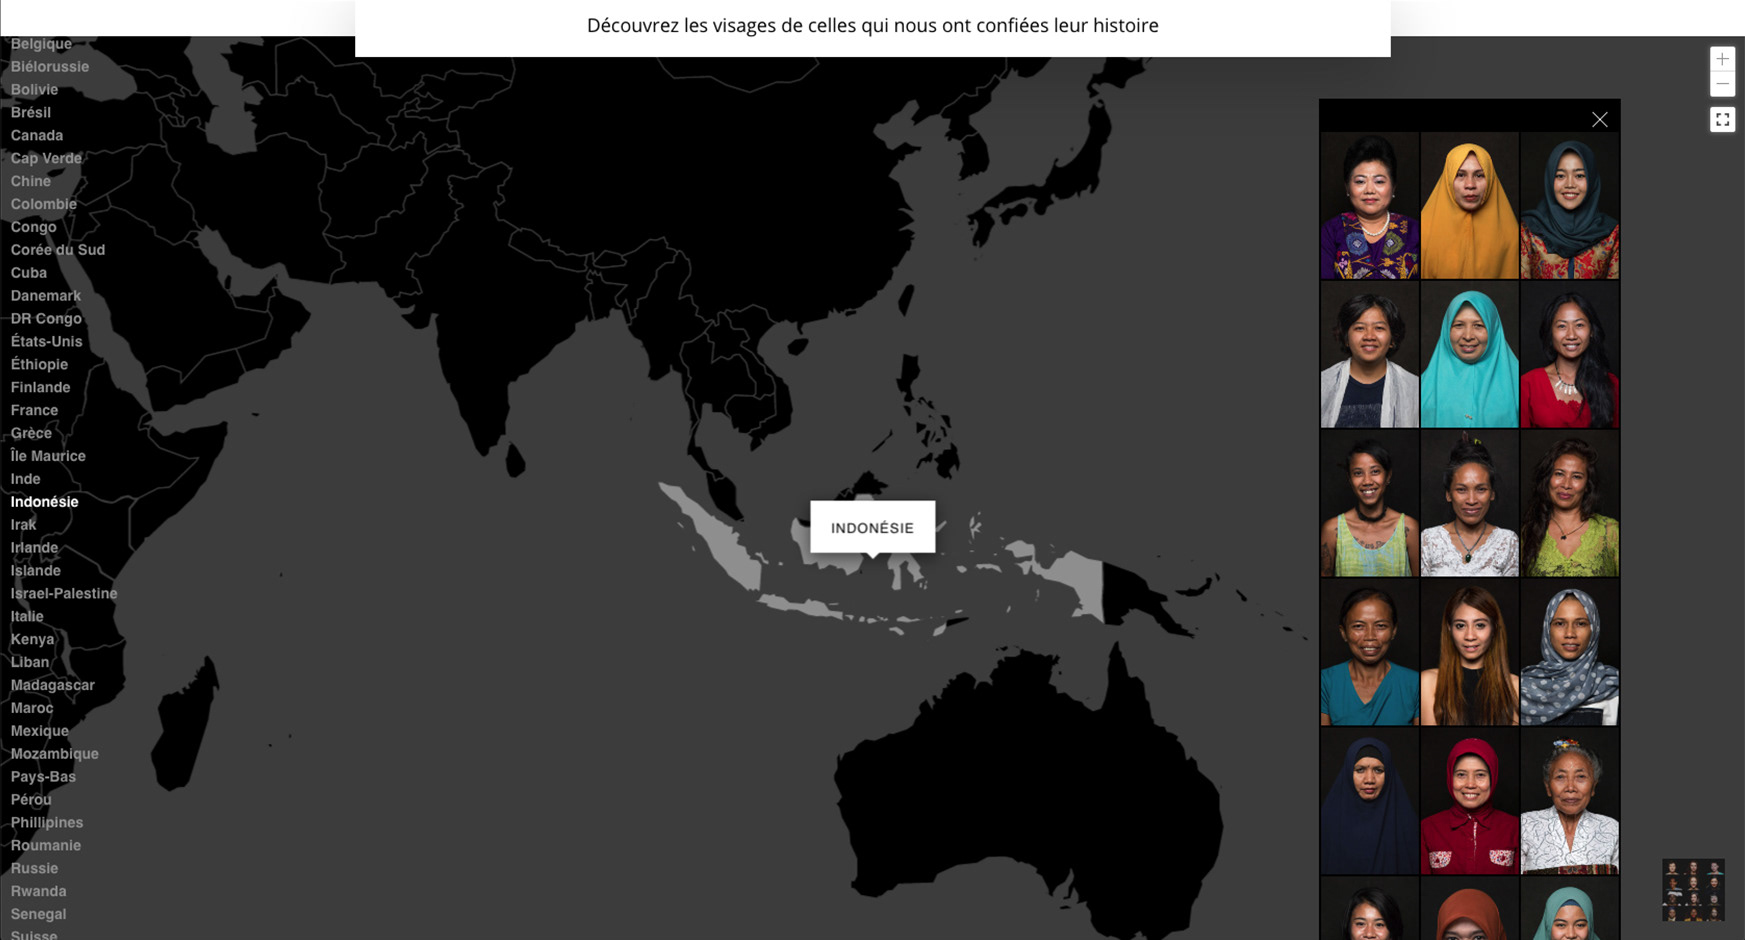Pick Mexique from the country list
Viewport: 1745px width, 940px height.
coord(40,732)
